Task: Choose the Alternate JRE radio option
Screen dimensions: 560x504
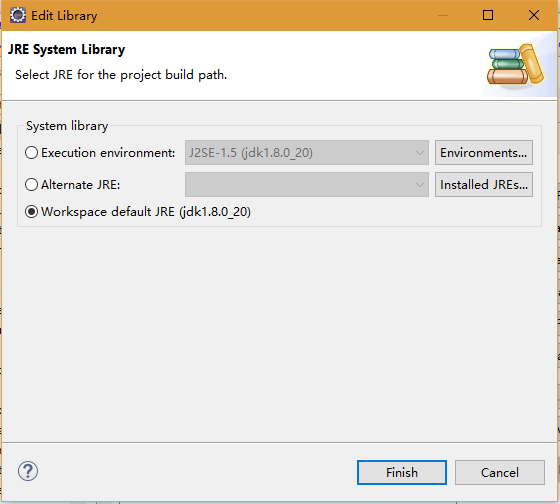Action: point(31,185)
